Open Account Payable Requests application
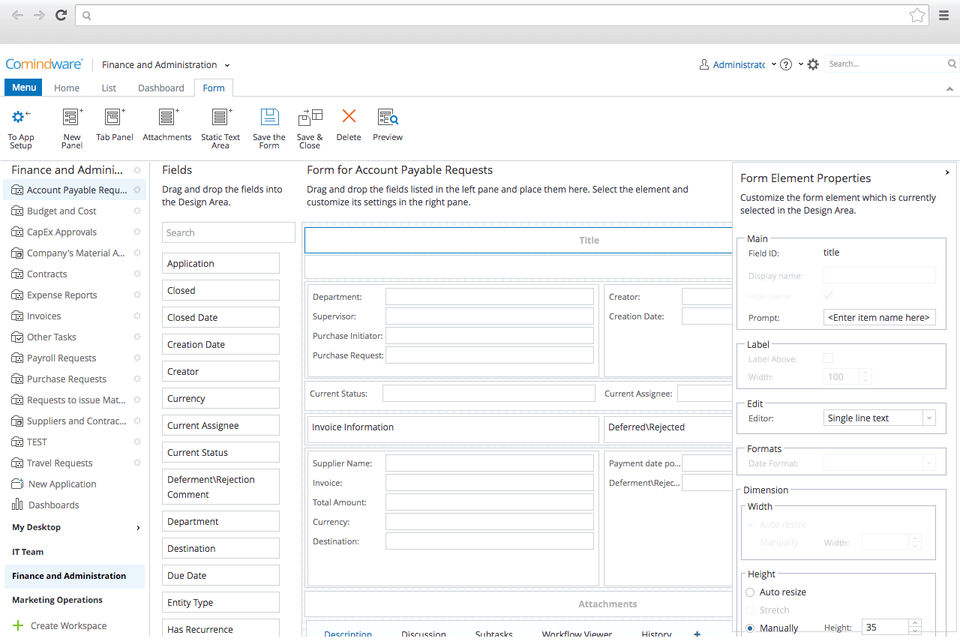Viewport: 960px width, 644px height. [77, 190]
